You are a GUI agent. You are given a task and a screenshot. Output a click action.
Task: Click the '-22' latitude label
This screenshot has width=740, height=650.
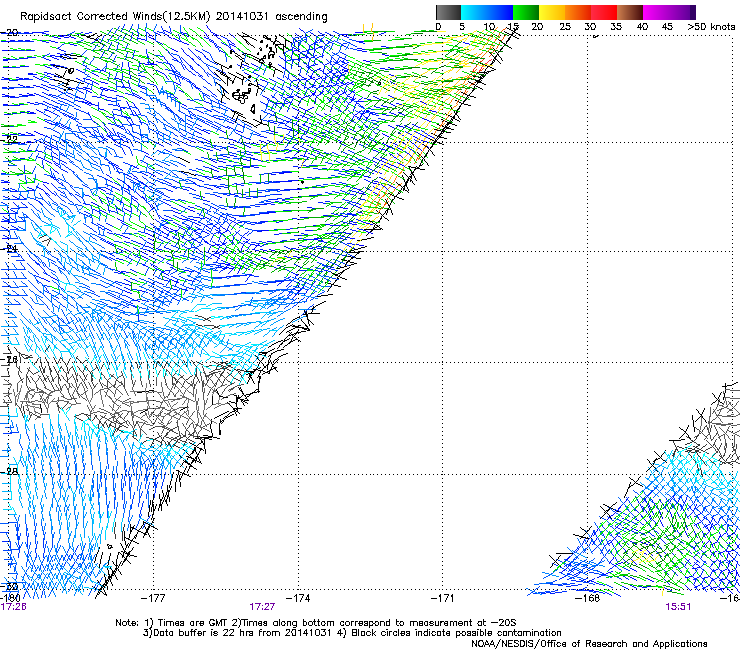tap(9, 139)
